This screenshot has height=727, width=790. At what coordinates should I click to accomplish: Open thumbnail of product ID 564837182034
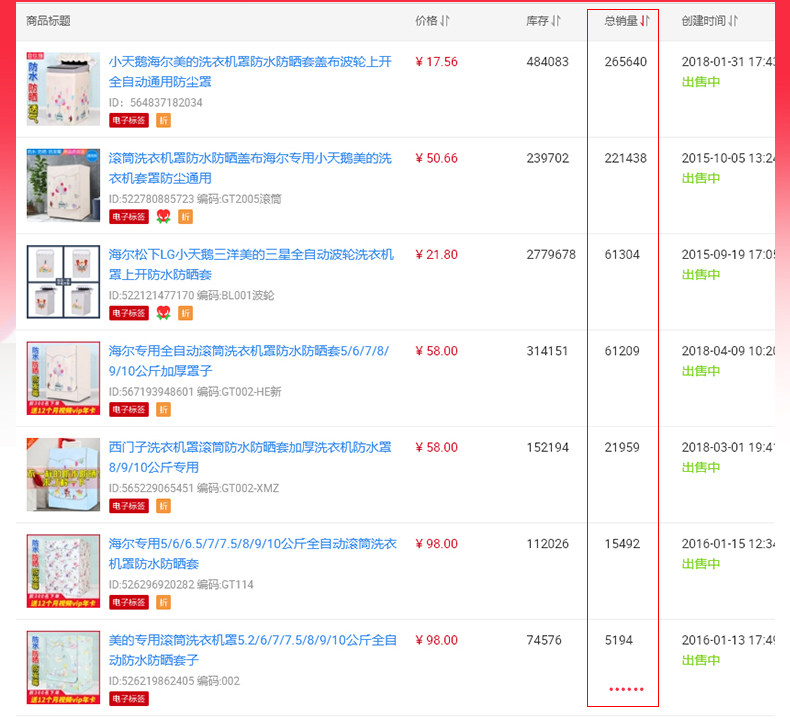click(x=63, y=89)
